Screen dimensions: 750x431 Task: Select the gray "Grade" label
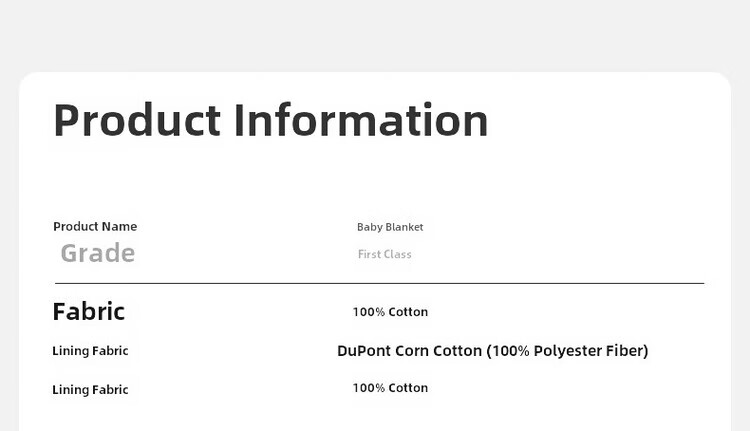click(x=98, y=253)
